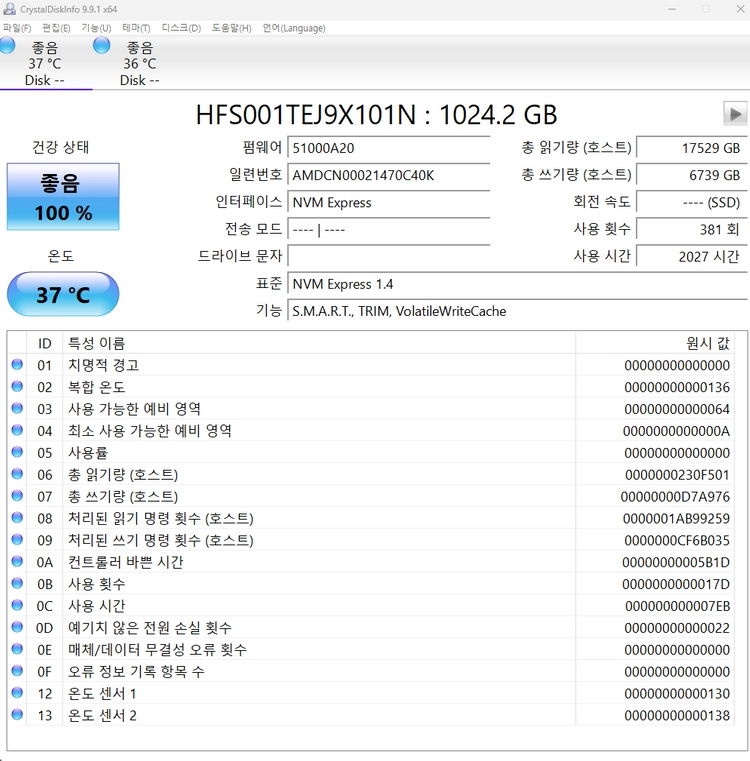Image resolution: width=750 pixels, height=761 pixels.
Task: Select the second disk tab at 36 °C
Action: (141, 64)
